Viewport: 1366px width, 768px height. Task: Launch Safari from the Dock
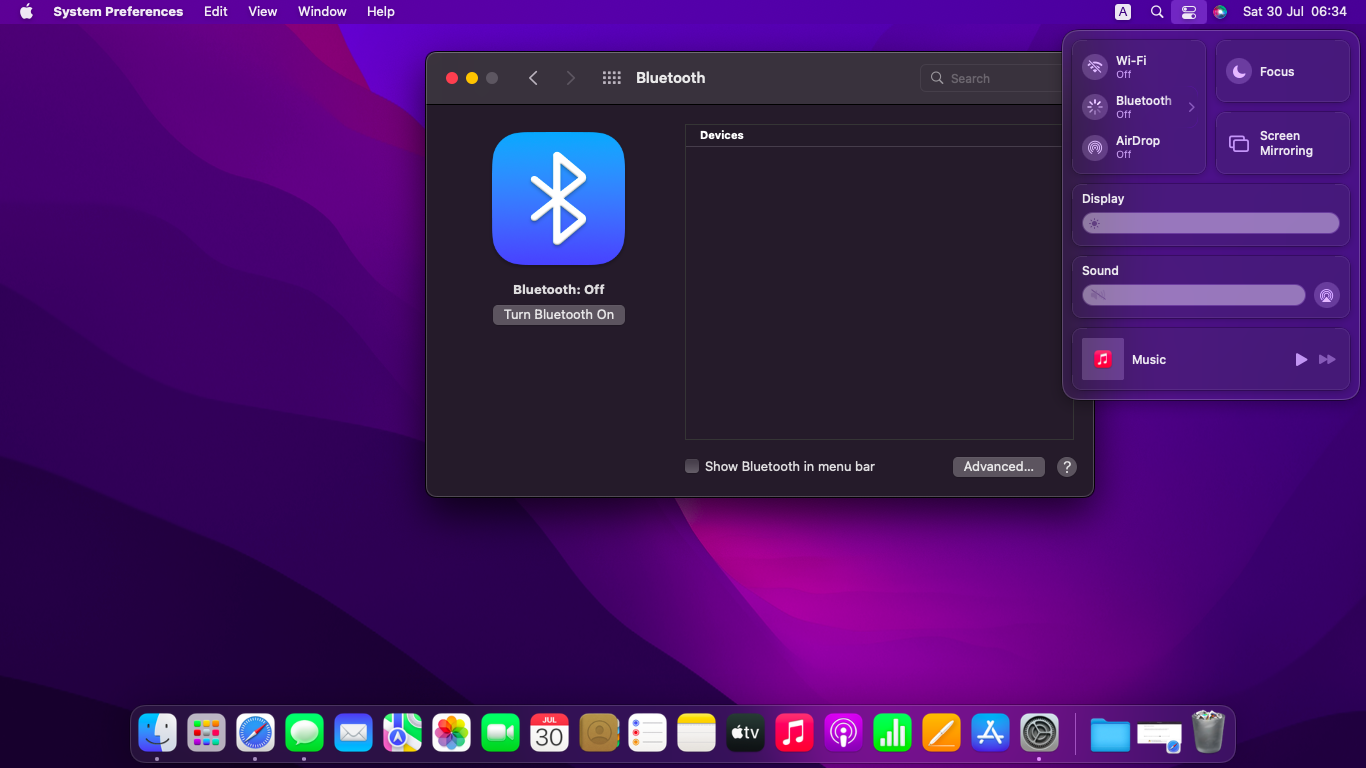pyautogui.click(x=255, y=734)
